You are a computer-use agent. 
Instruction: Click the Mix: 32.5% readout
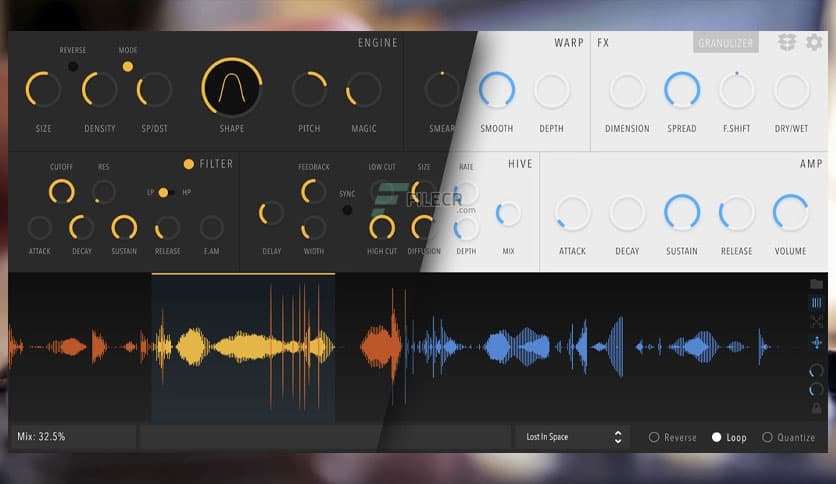coord(41,437)
